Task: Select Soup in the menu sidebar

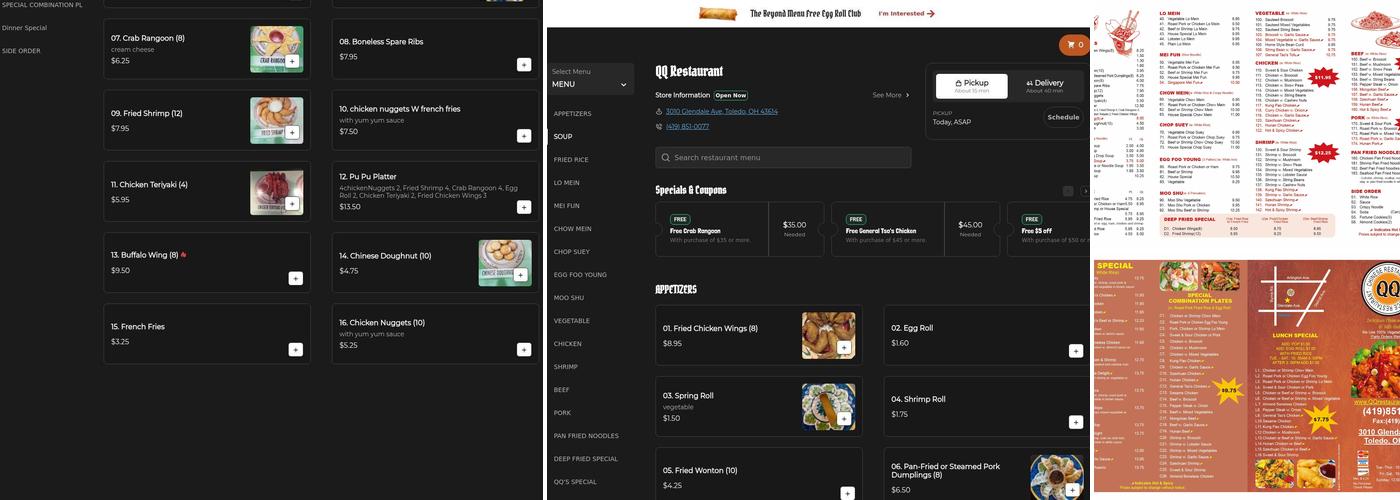Action: [563, 137]
